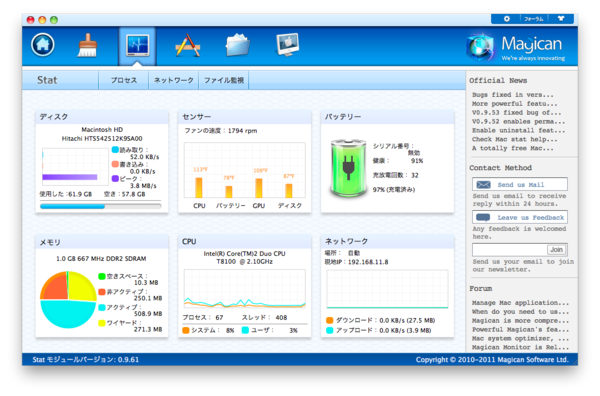
Task: Switch to the Stat tab
Action: tap(47, 80)
